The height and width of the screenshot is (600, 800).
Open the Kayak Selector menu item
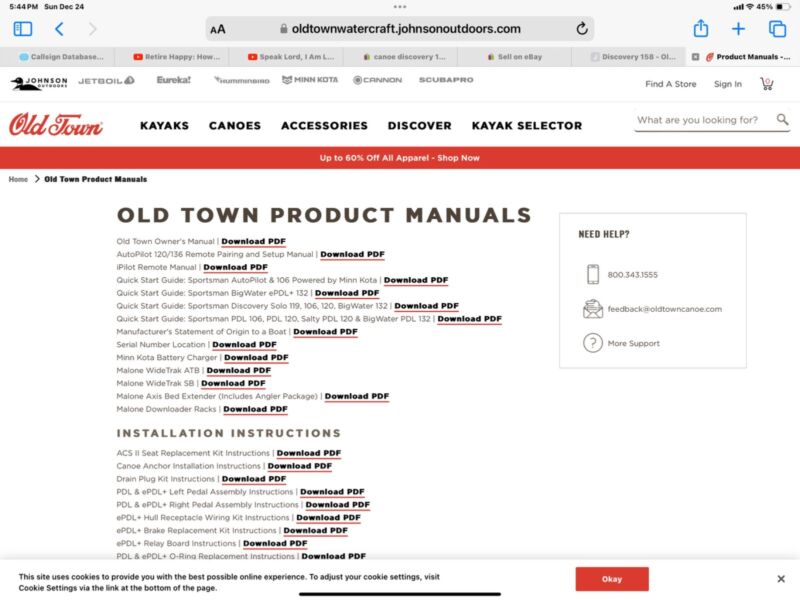coord(527,126)
